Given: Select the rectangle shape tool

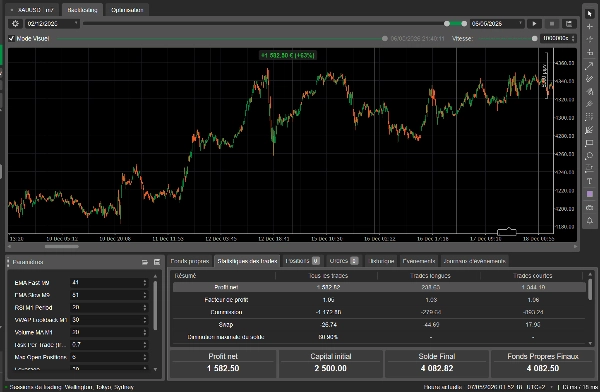Looking at the screenshot, I should 589,143.
